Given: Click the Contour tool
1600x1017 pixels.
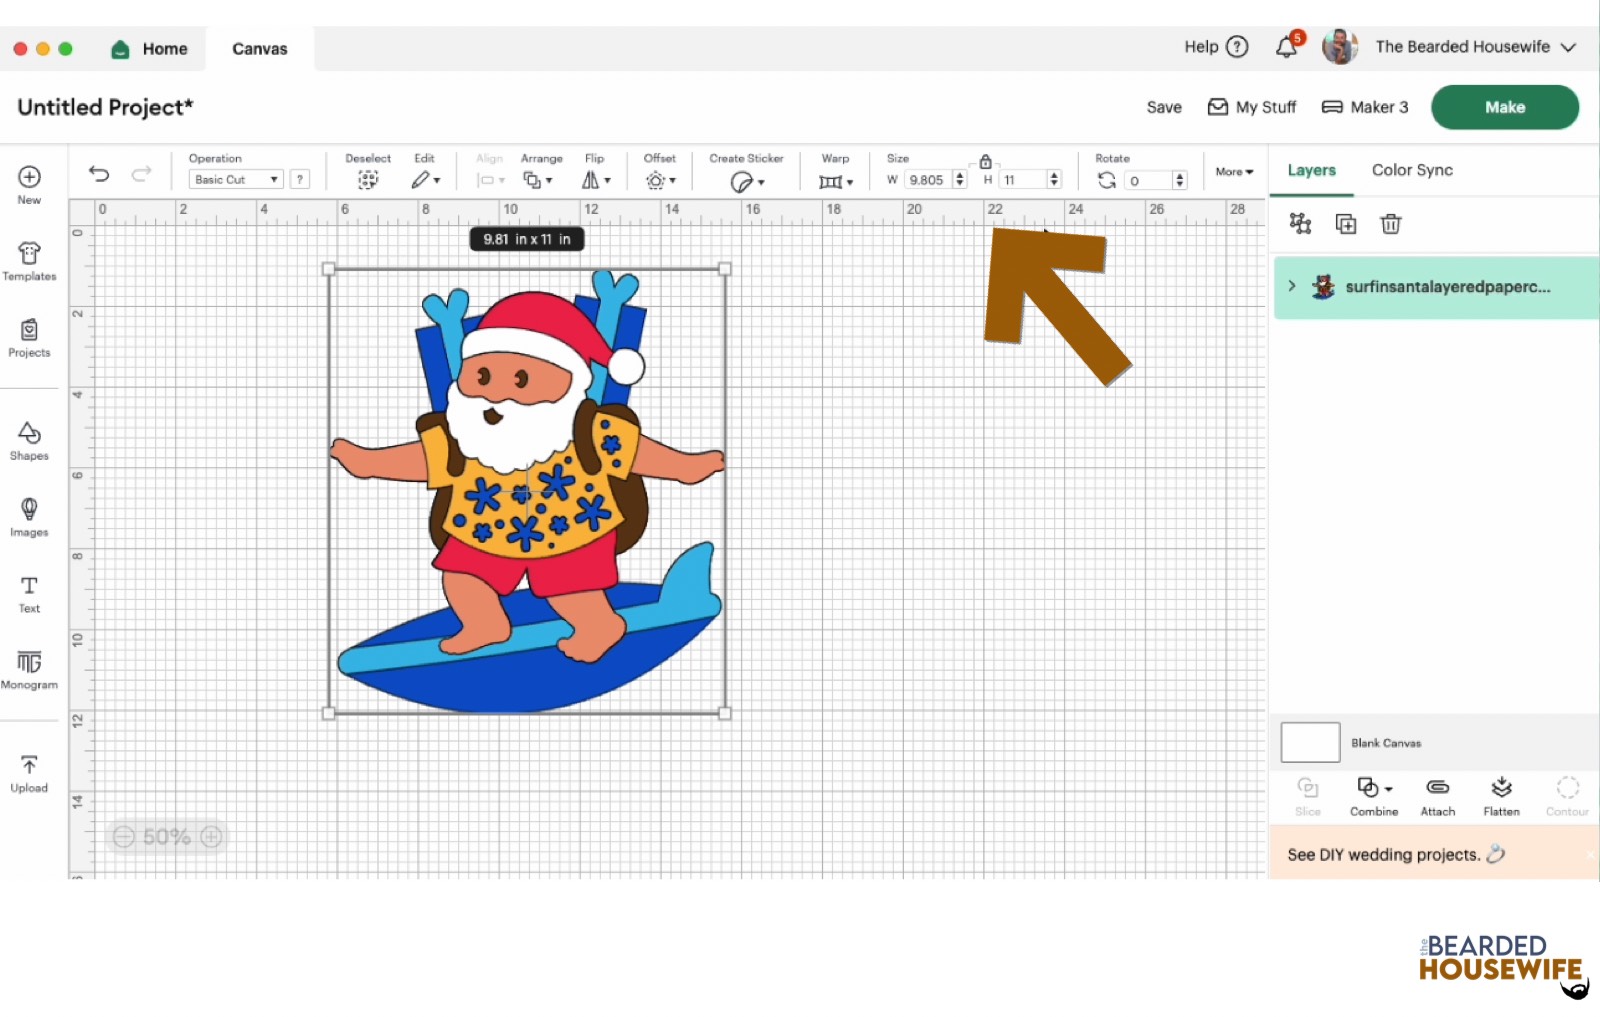Looking at the screenshot, I should pos(1567,797).
